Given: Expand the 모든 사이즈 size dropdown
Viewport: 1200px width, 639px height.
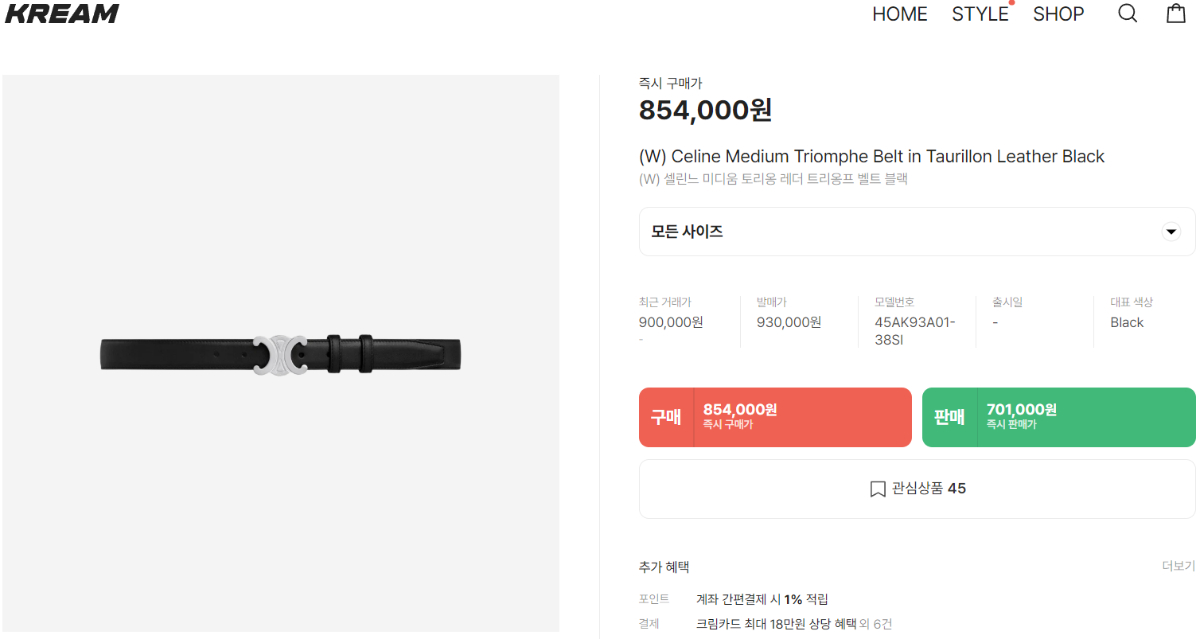Looking at the screenshot, I should (916, 232).
